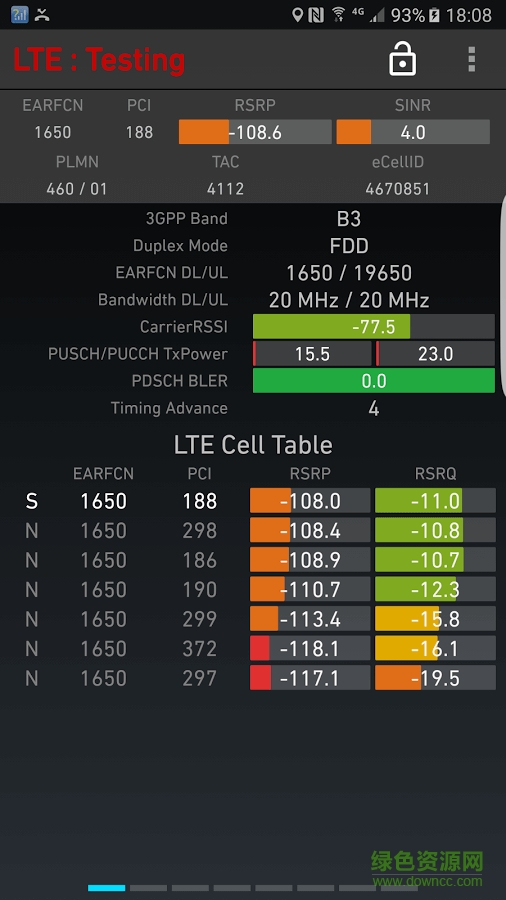Tap the battery indicator icon
506x900 pixels.
[x=434, y=15]
